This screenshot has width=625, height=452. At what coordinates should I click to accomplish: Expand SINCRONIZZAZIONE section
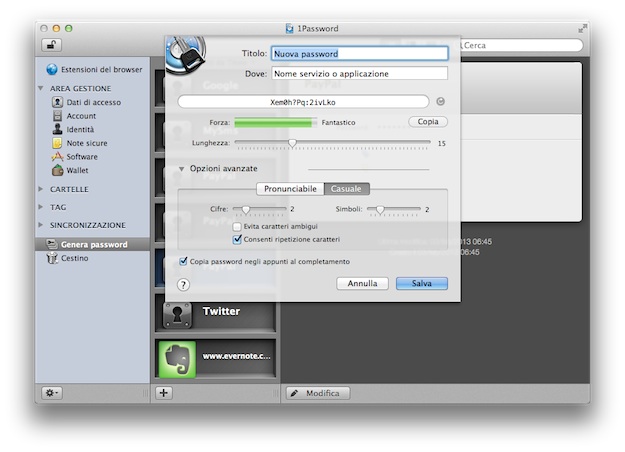point(41,225)
